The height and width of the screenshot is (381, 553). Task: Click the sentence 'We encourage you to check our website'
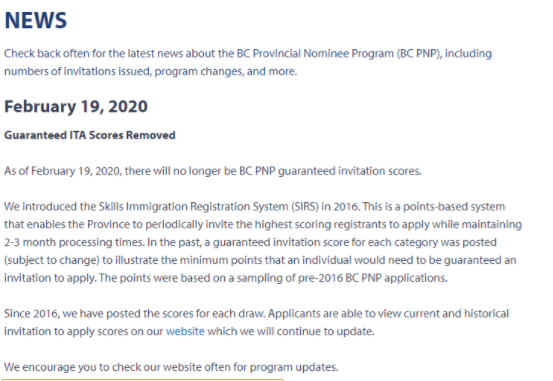(171, 367)
